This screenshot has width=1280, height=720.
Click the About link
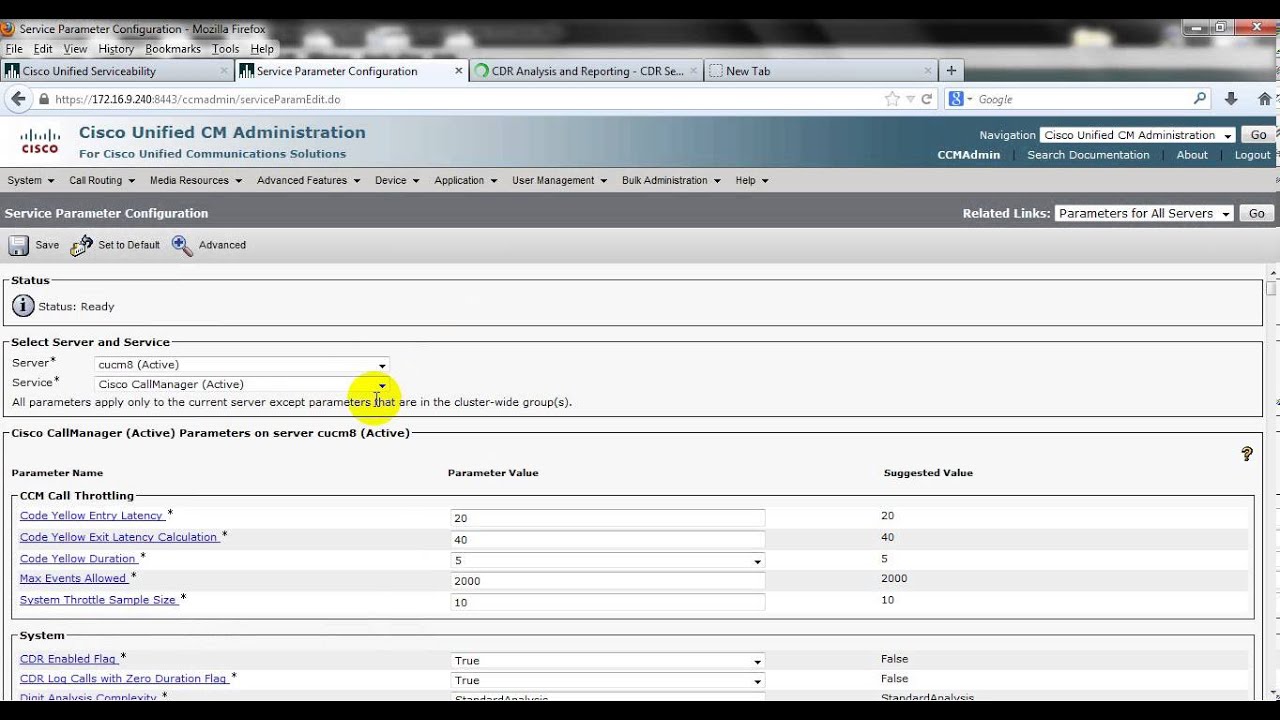click(1192, 155)
